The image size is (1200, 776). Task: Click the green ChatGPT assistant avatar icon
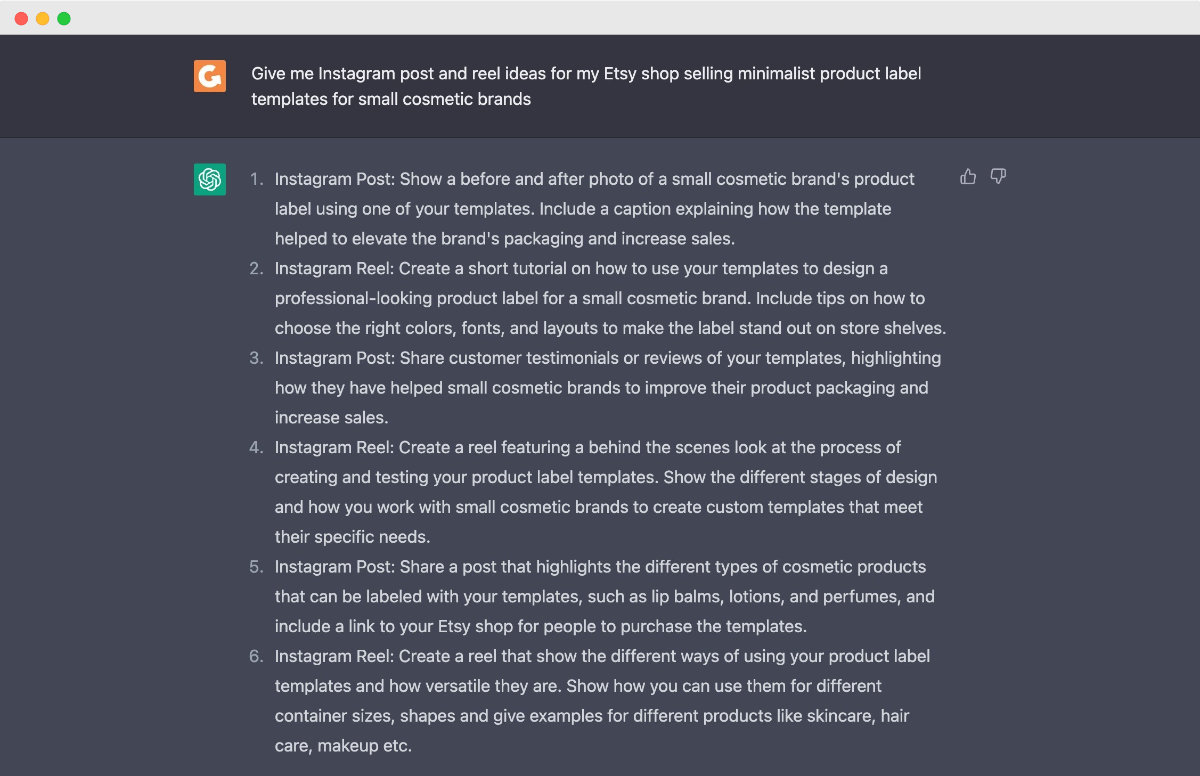[209, 179]
